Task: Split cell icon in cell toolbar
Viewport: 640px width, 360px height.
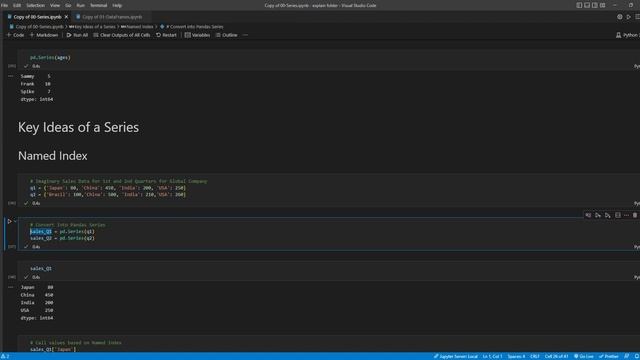Action: click(618, 215)
